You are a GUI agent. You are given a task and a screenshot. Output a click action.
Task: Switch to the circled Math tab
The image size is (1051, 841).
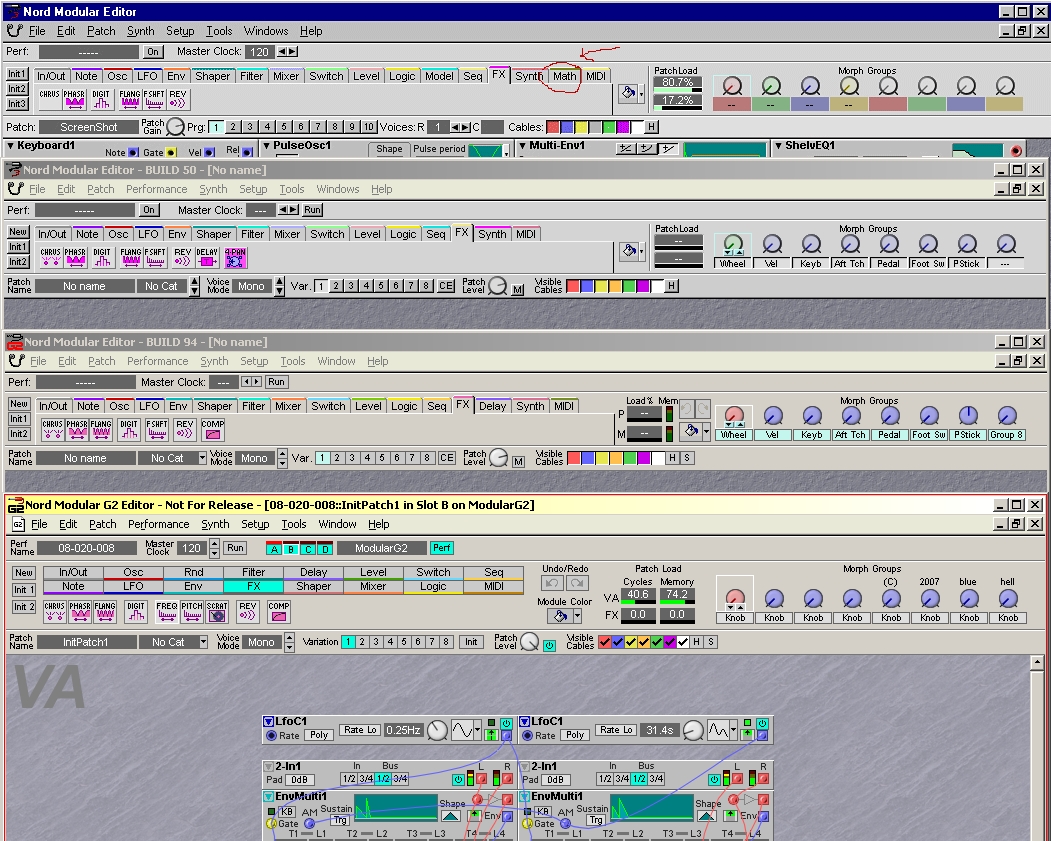[x=564, y=76]
